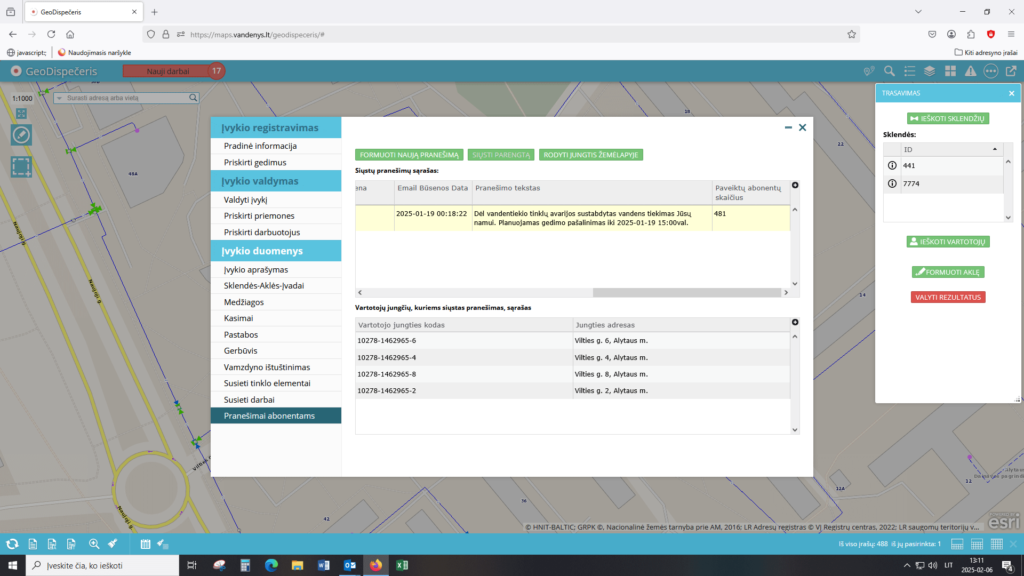Click IEŠKOTI VARTOTOJŲ button

[x=947, y=242]
